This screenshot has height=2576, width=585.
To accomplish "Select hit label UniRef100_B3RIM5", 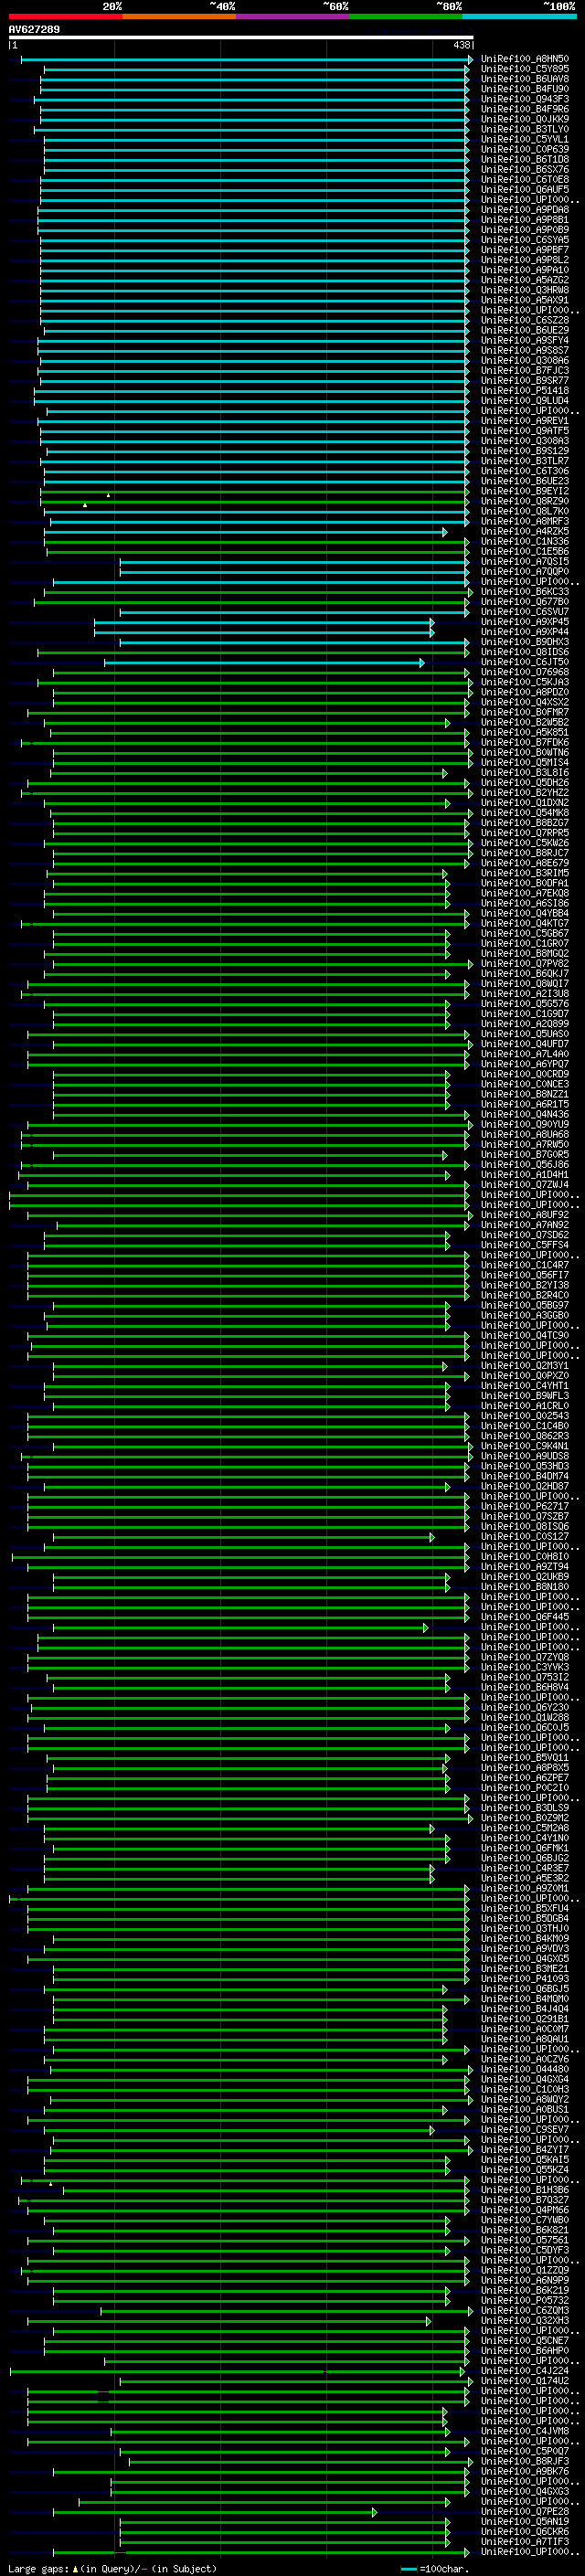I will point(525,873).
